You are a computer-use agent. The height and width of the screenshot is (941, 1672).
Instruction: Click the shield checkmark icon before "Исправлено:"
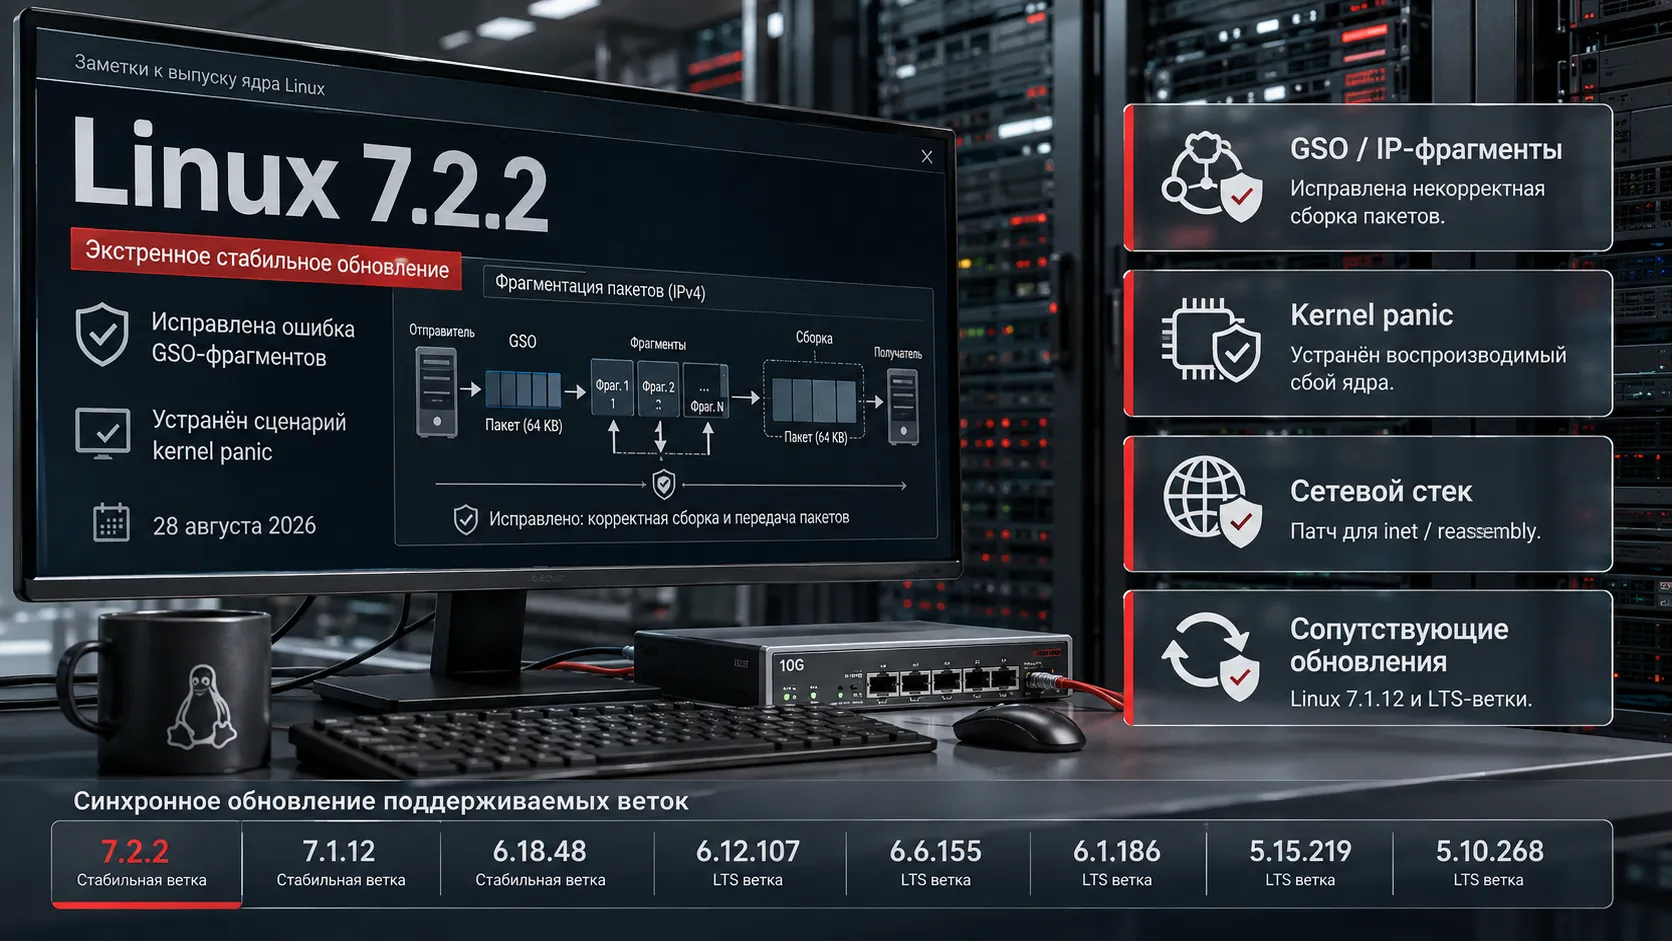(x=465, y=519)
